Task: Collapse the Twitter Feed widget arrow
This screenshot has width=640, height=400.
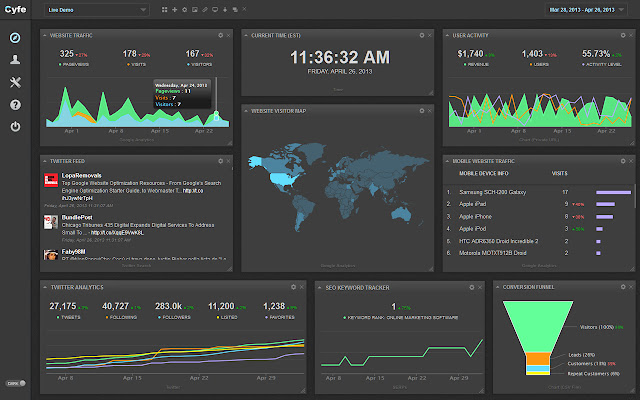Action: 43,159
